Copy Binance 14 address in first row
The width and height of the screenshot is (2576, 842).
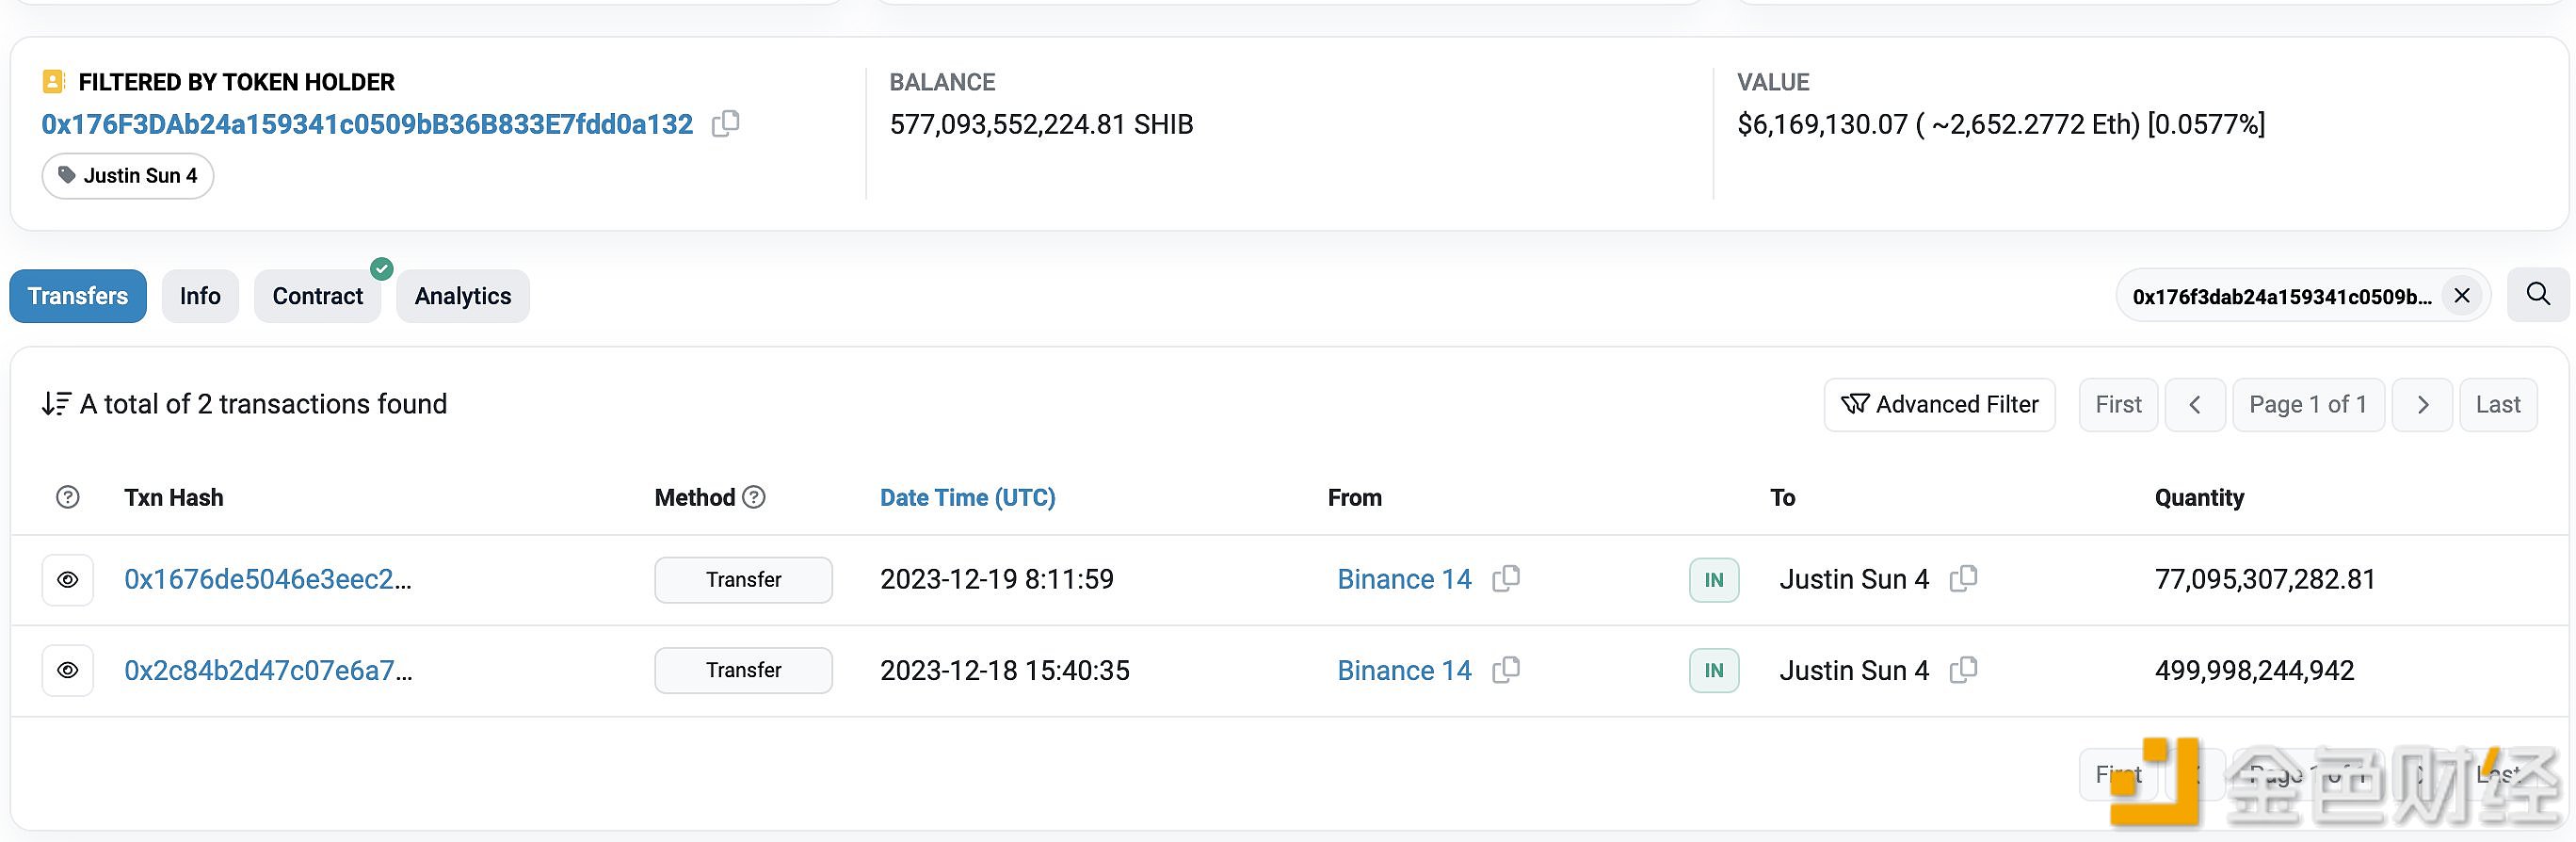point(1506,579)
